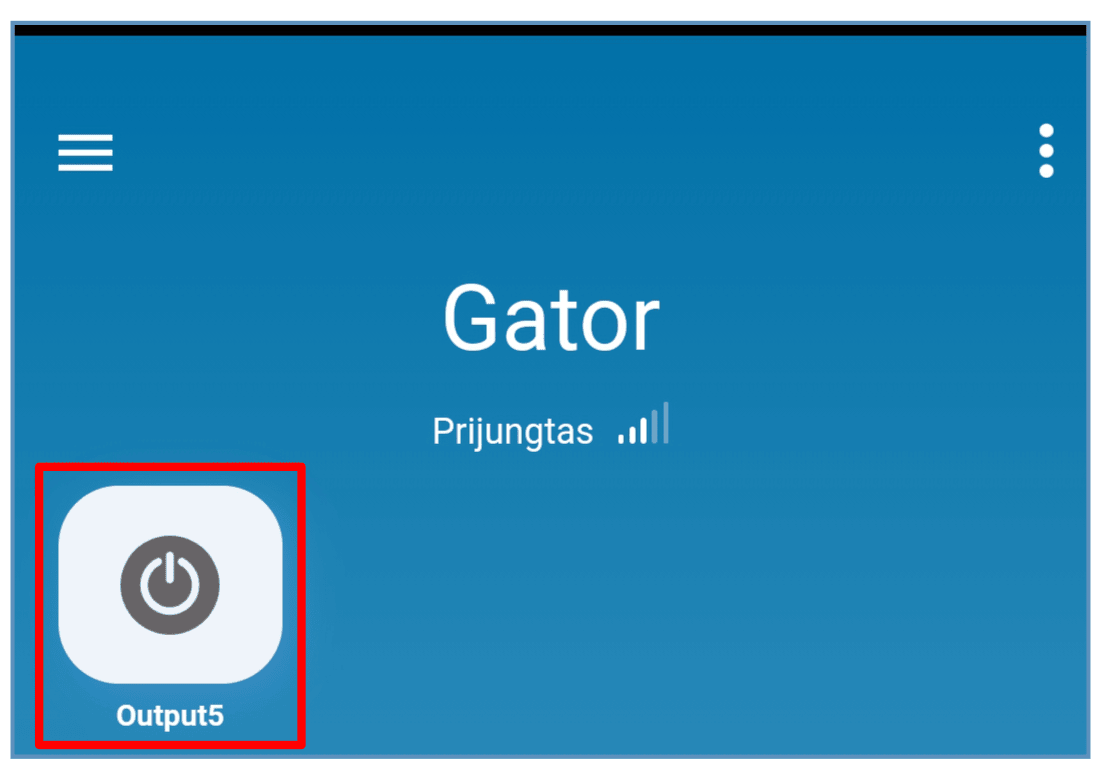
Task: Check connection via signal bars next to Prijungtas
Action: [x=643, y=424]
